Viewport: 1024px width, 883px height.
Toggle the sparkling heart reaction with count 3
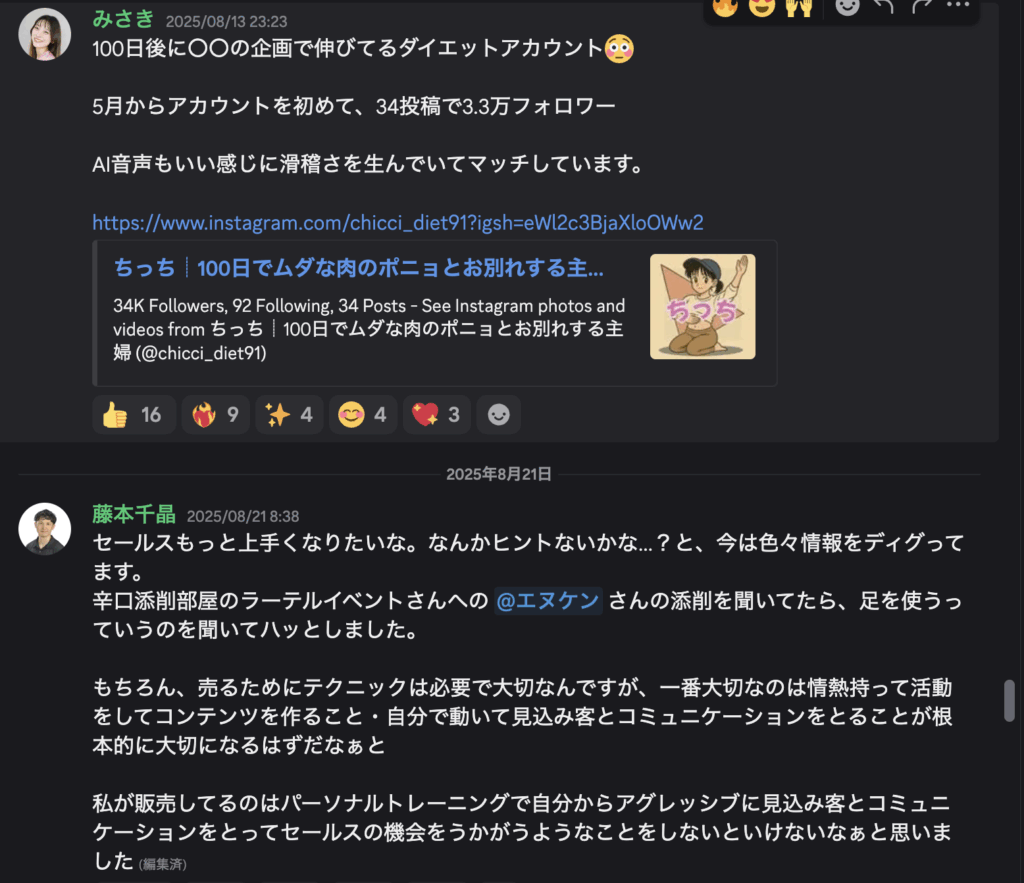click(437, 415)
